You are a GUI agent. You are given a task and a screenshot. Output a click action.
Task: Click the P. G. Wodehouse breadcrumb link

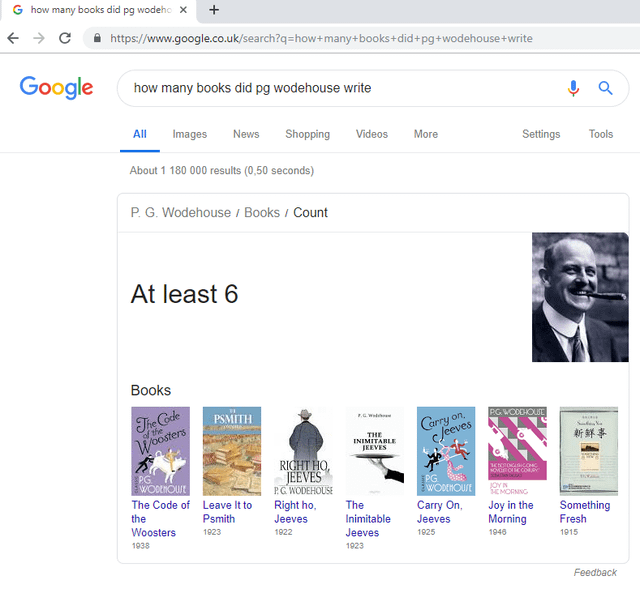[180, 212]
